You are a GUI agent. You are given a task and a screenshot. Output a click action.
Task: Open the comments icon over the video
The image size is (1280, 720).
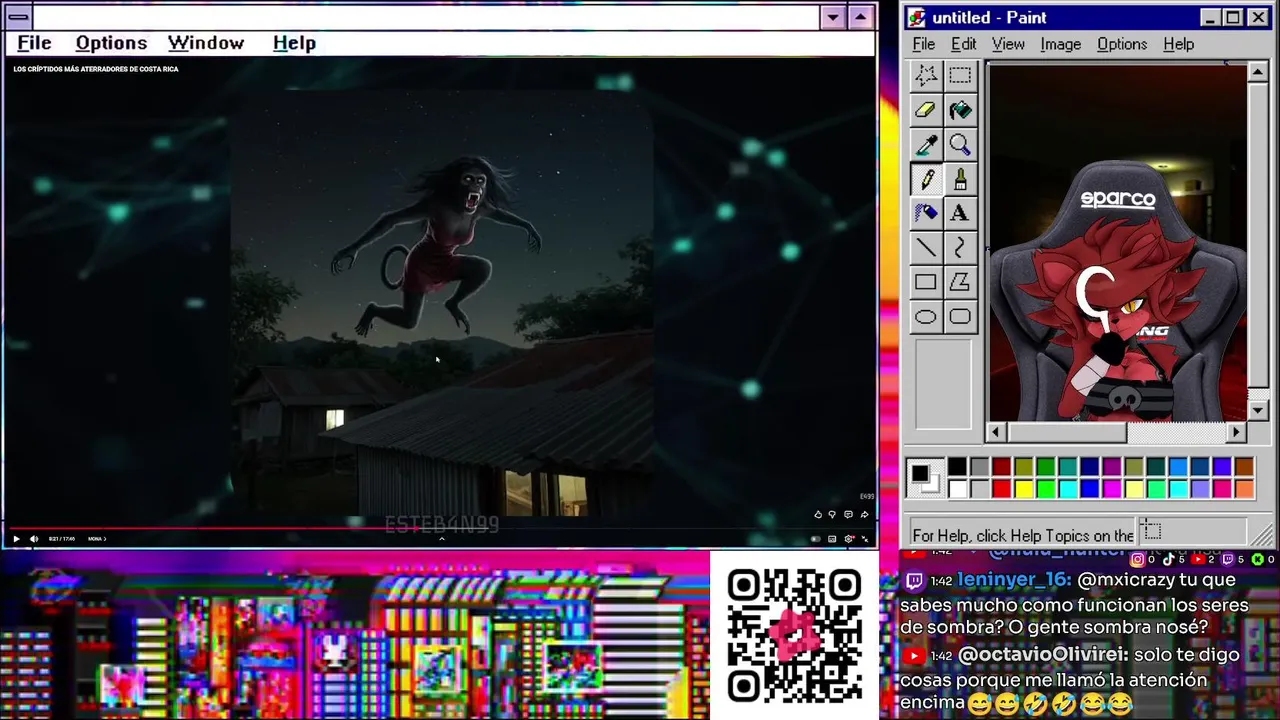click(x=848, y=514)
